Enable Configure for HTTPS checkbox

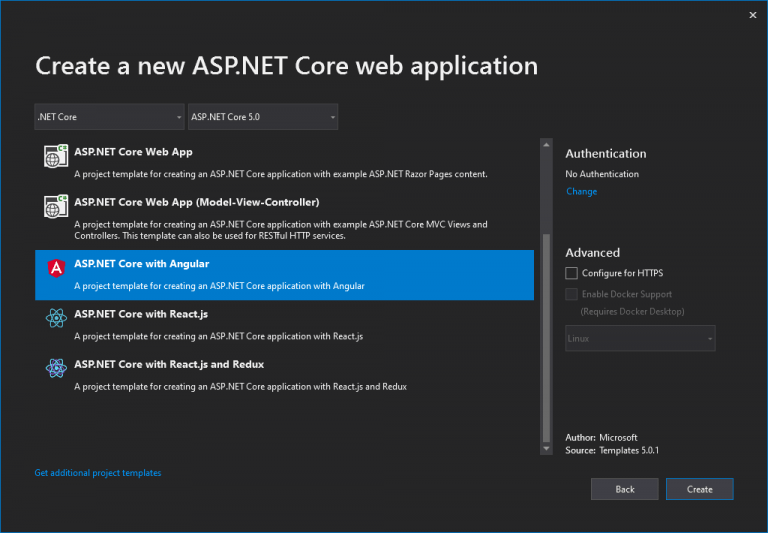(571, 273)
